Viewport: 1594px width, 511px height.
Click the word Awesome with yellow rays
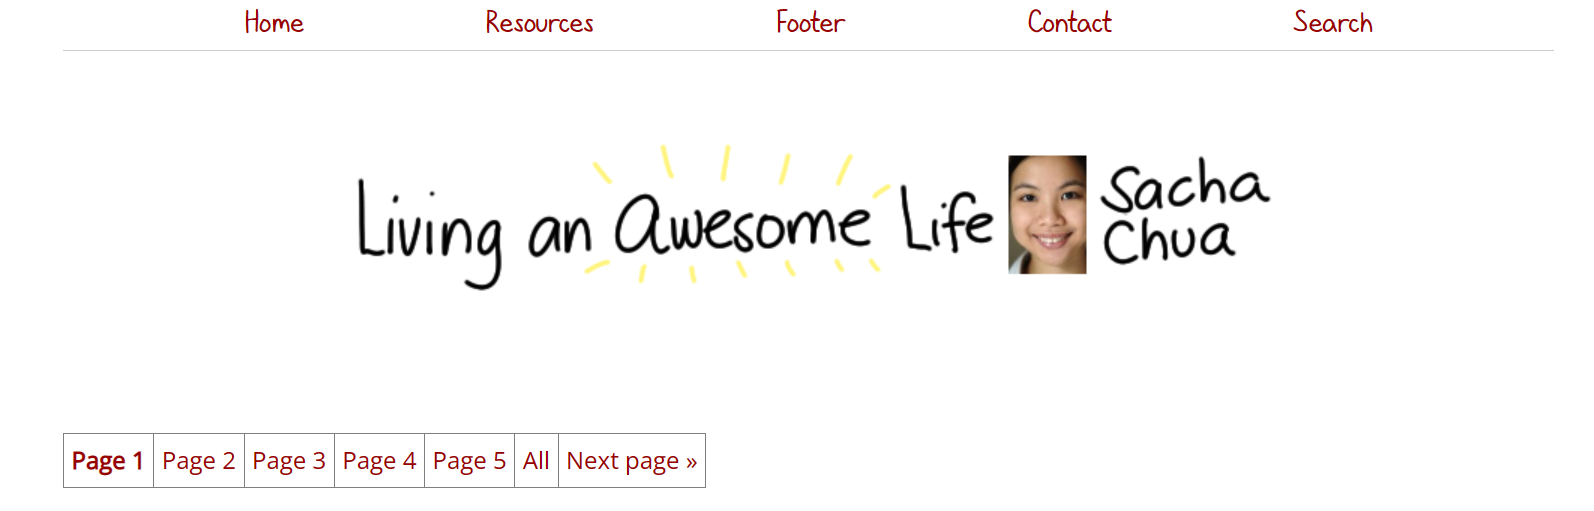pyautogui.click(x=741, y=222)
